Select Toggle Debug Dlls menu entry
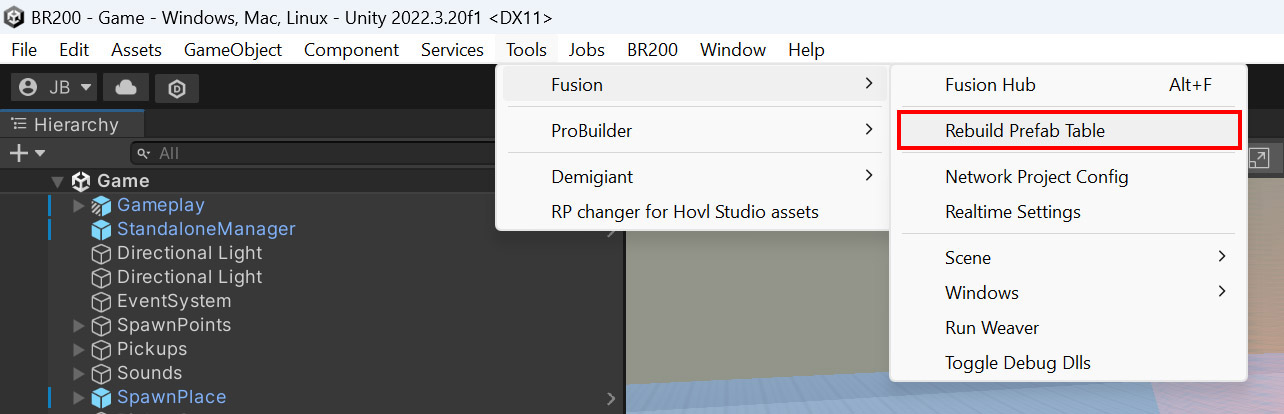Viewport: 1284px width, 414px height. 1017,363
